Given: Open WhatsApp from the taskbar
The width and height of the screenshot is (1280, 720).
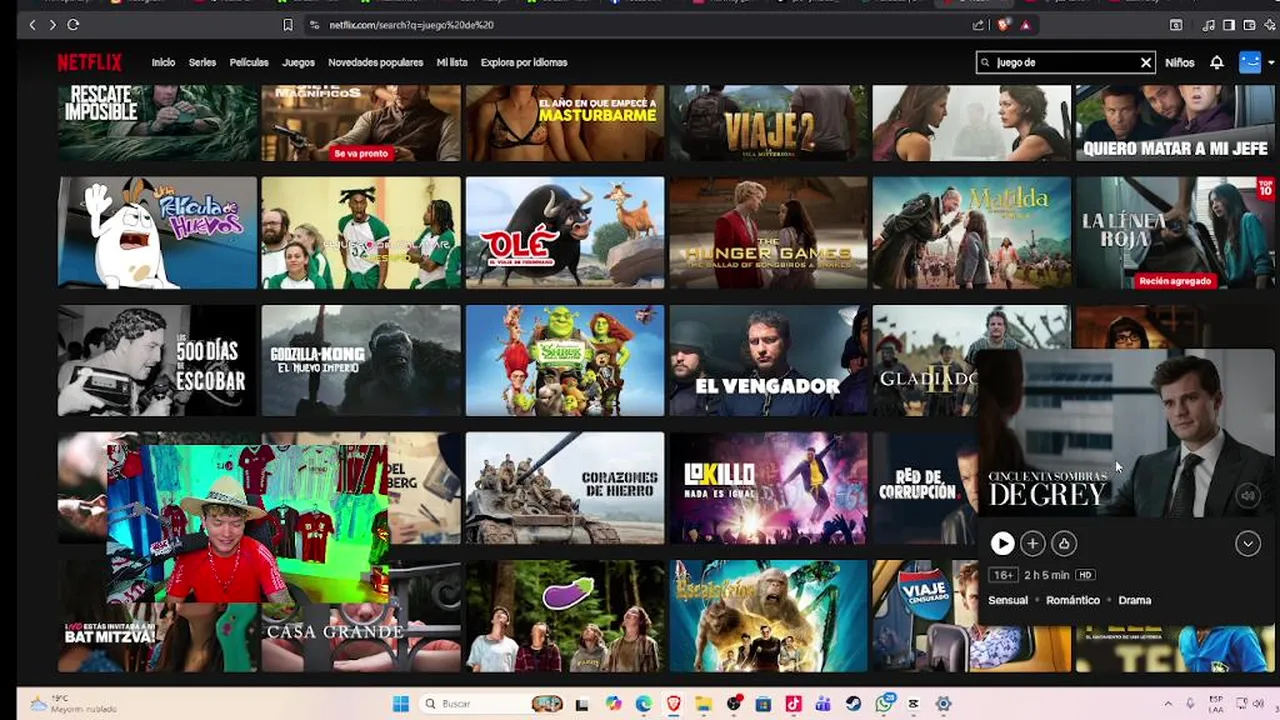Looking at the screenshot, I should pyautogui.click(x=884, y=704).
